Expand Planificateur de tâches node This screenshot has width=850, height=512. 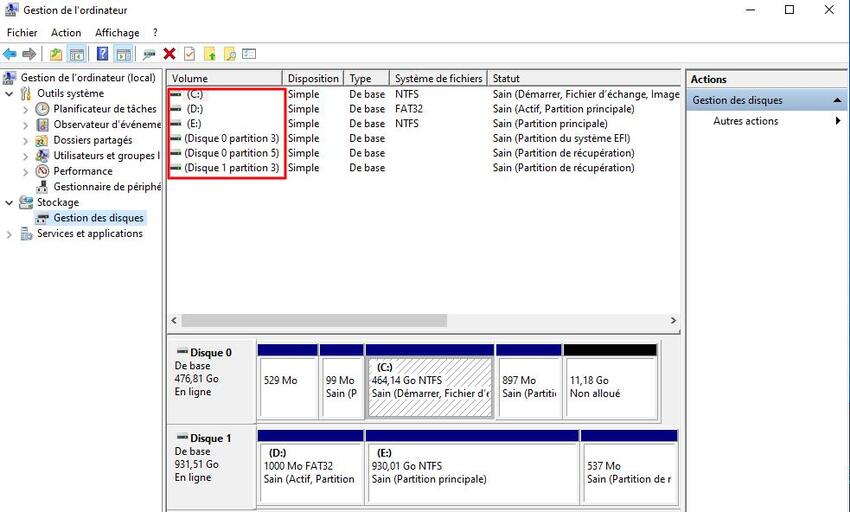[x=25, y=110]
